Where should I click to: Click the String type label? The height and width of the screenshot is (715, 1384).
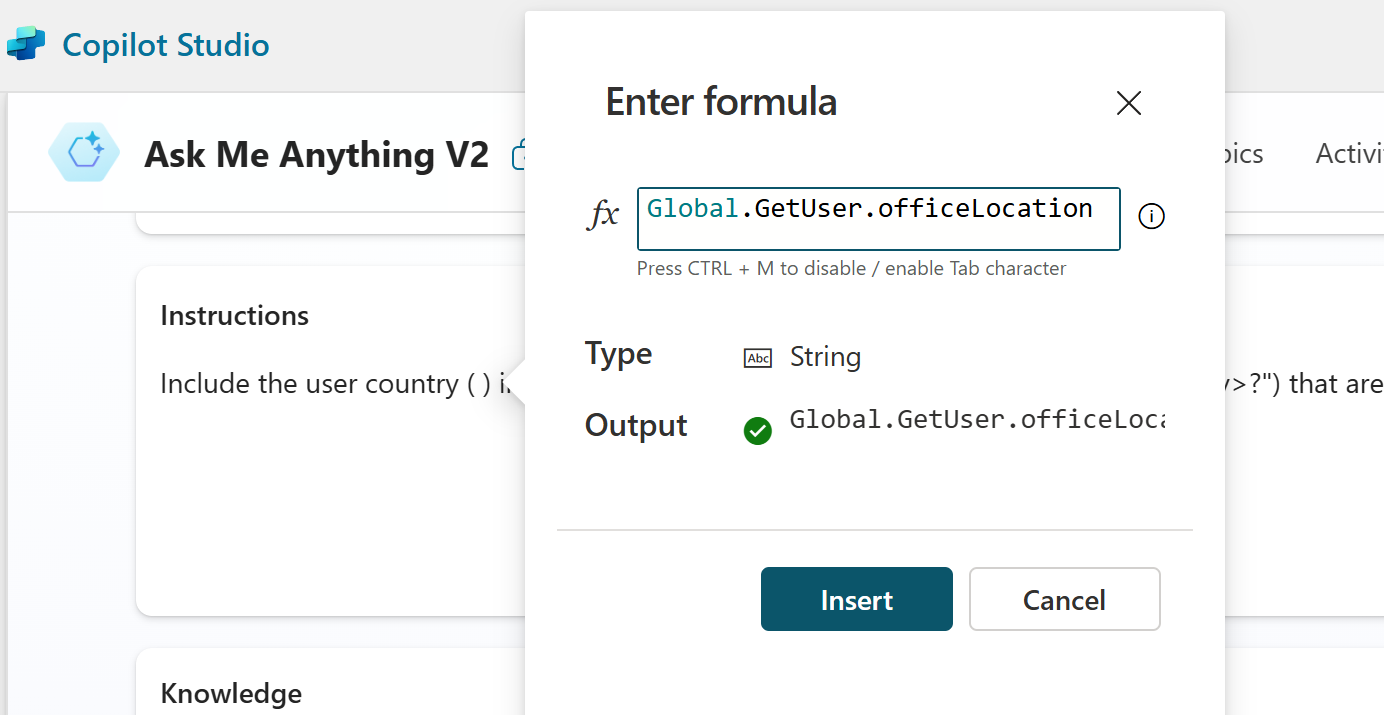point(825,357)
